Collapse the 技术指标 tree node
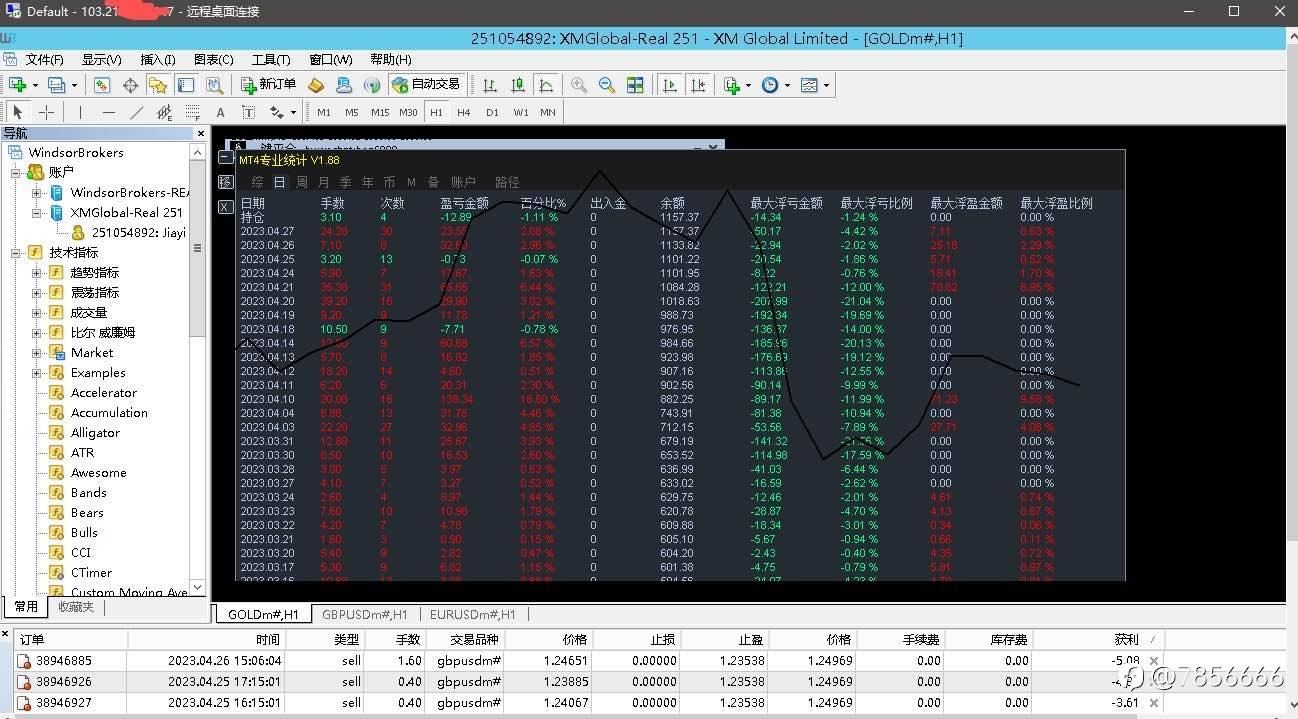The height and width of the screenshot is (719, 1298). tap(17, 253)
